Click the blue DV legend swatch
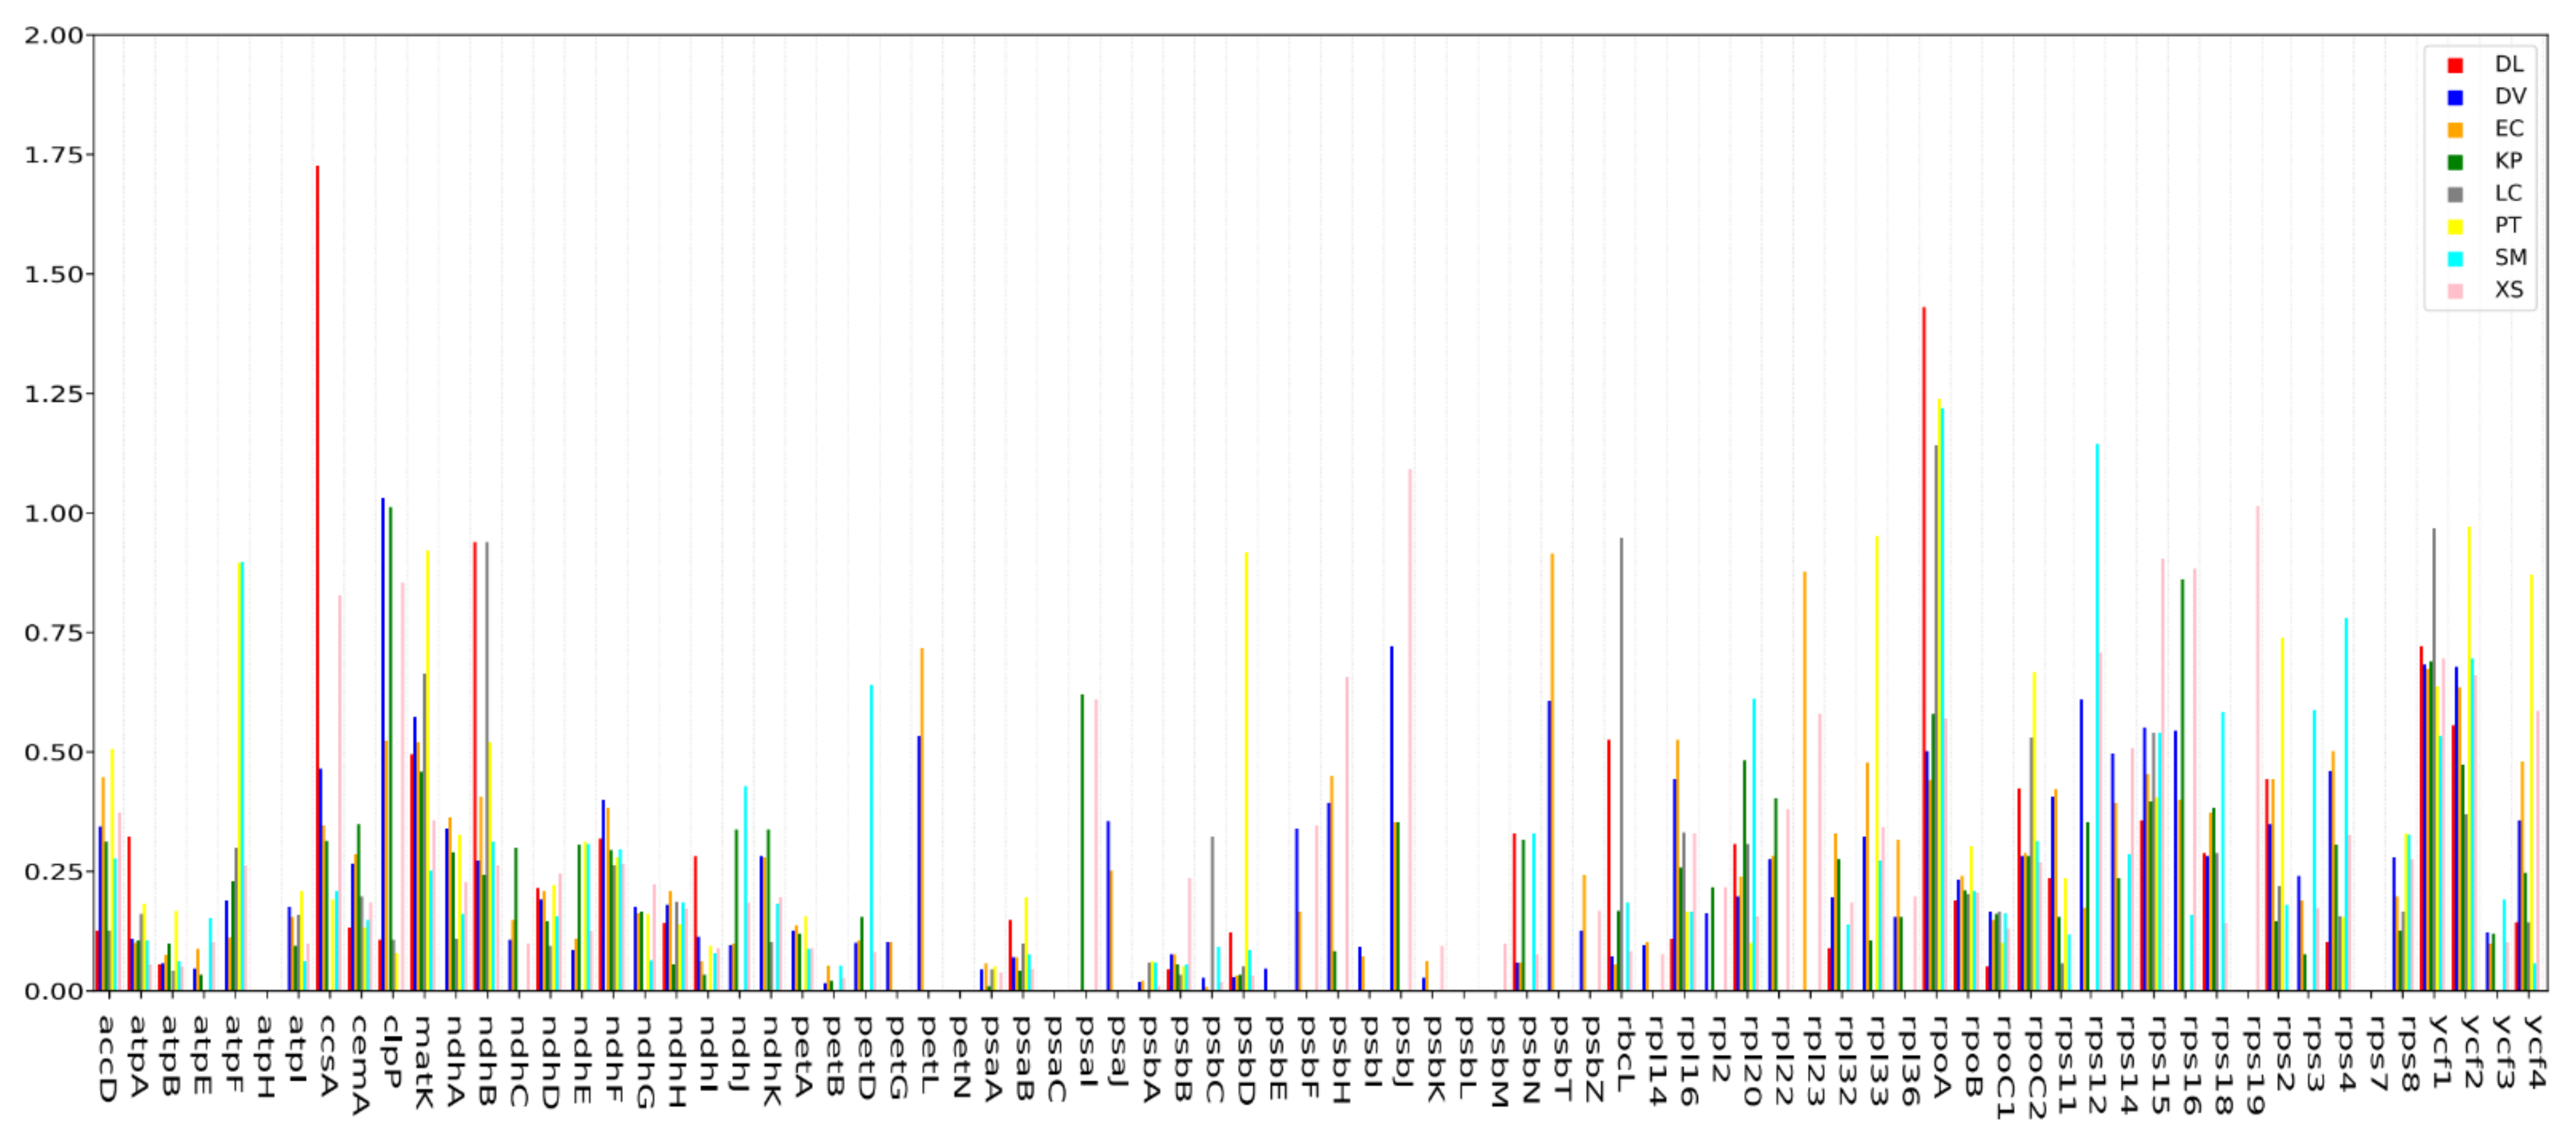2576x1140 pixels. [2454, 98]
